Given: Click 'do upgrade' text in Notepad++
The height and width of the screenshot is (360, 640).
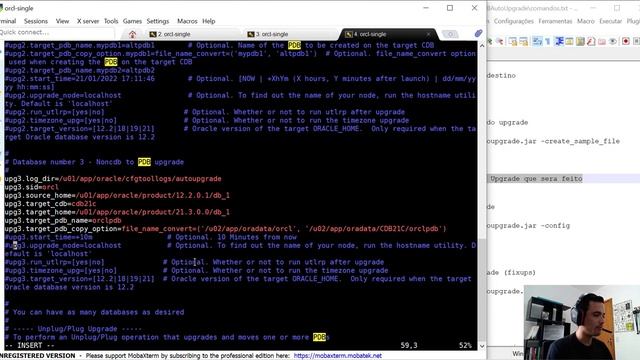Looking at the screenshot, I should [507, 122].
